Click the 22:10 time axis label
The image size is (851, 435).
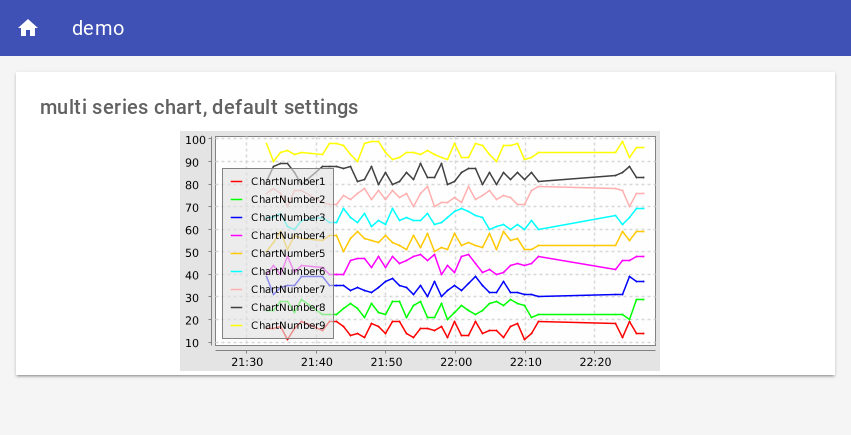pyautogui.click(x=525, y=362)
